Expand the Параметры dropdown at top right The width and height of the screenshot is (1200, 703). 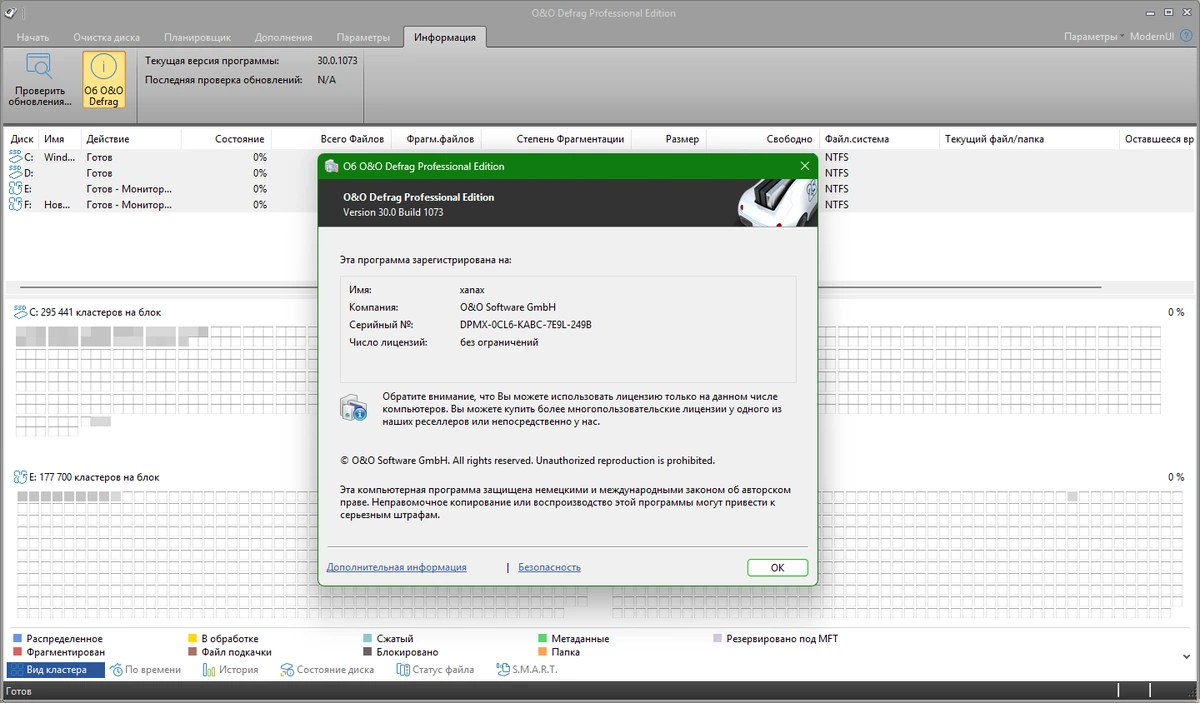1094,37
